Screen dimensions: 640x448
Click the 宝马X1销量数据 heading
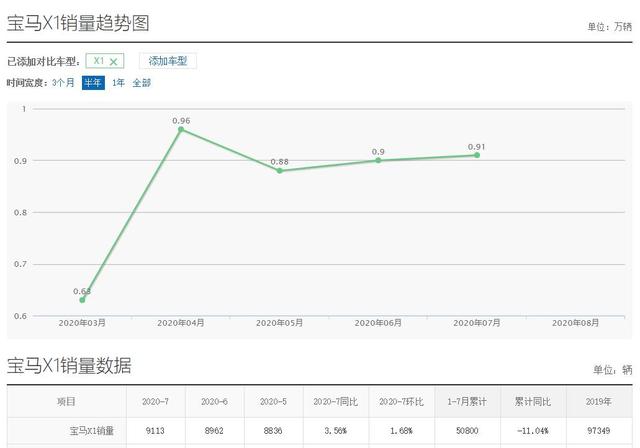pyautogui.click(x=69, y=365)
